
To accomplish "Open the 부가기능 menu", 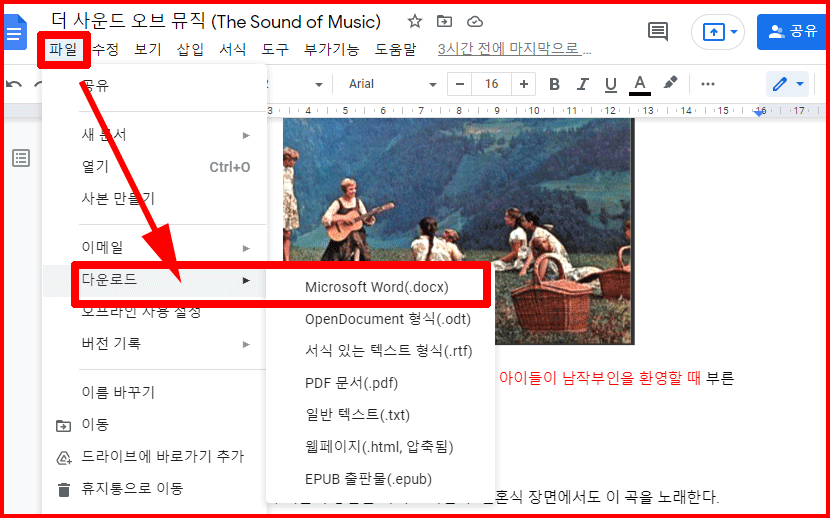I will point(332,50).
